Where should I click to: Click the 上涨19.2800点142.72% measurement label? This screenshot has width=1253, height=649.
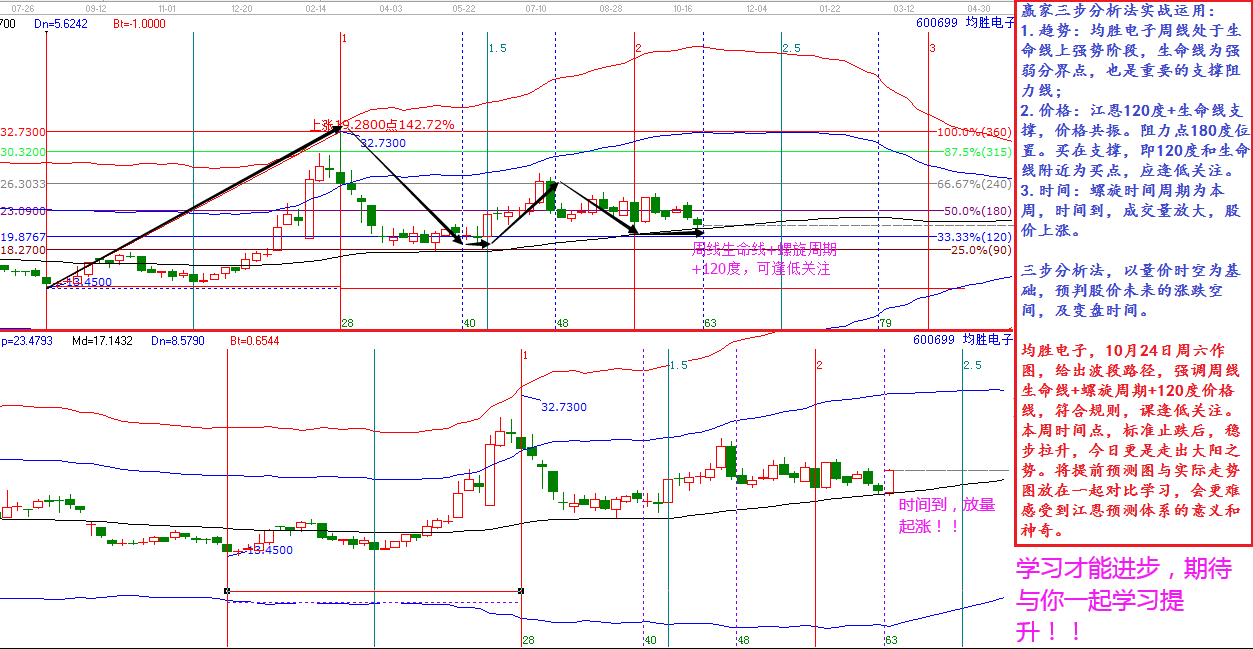(x=382, y=125)
